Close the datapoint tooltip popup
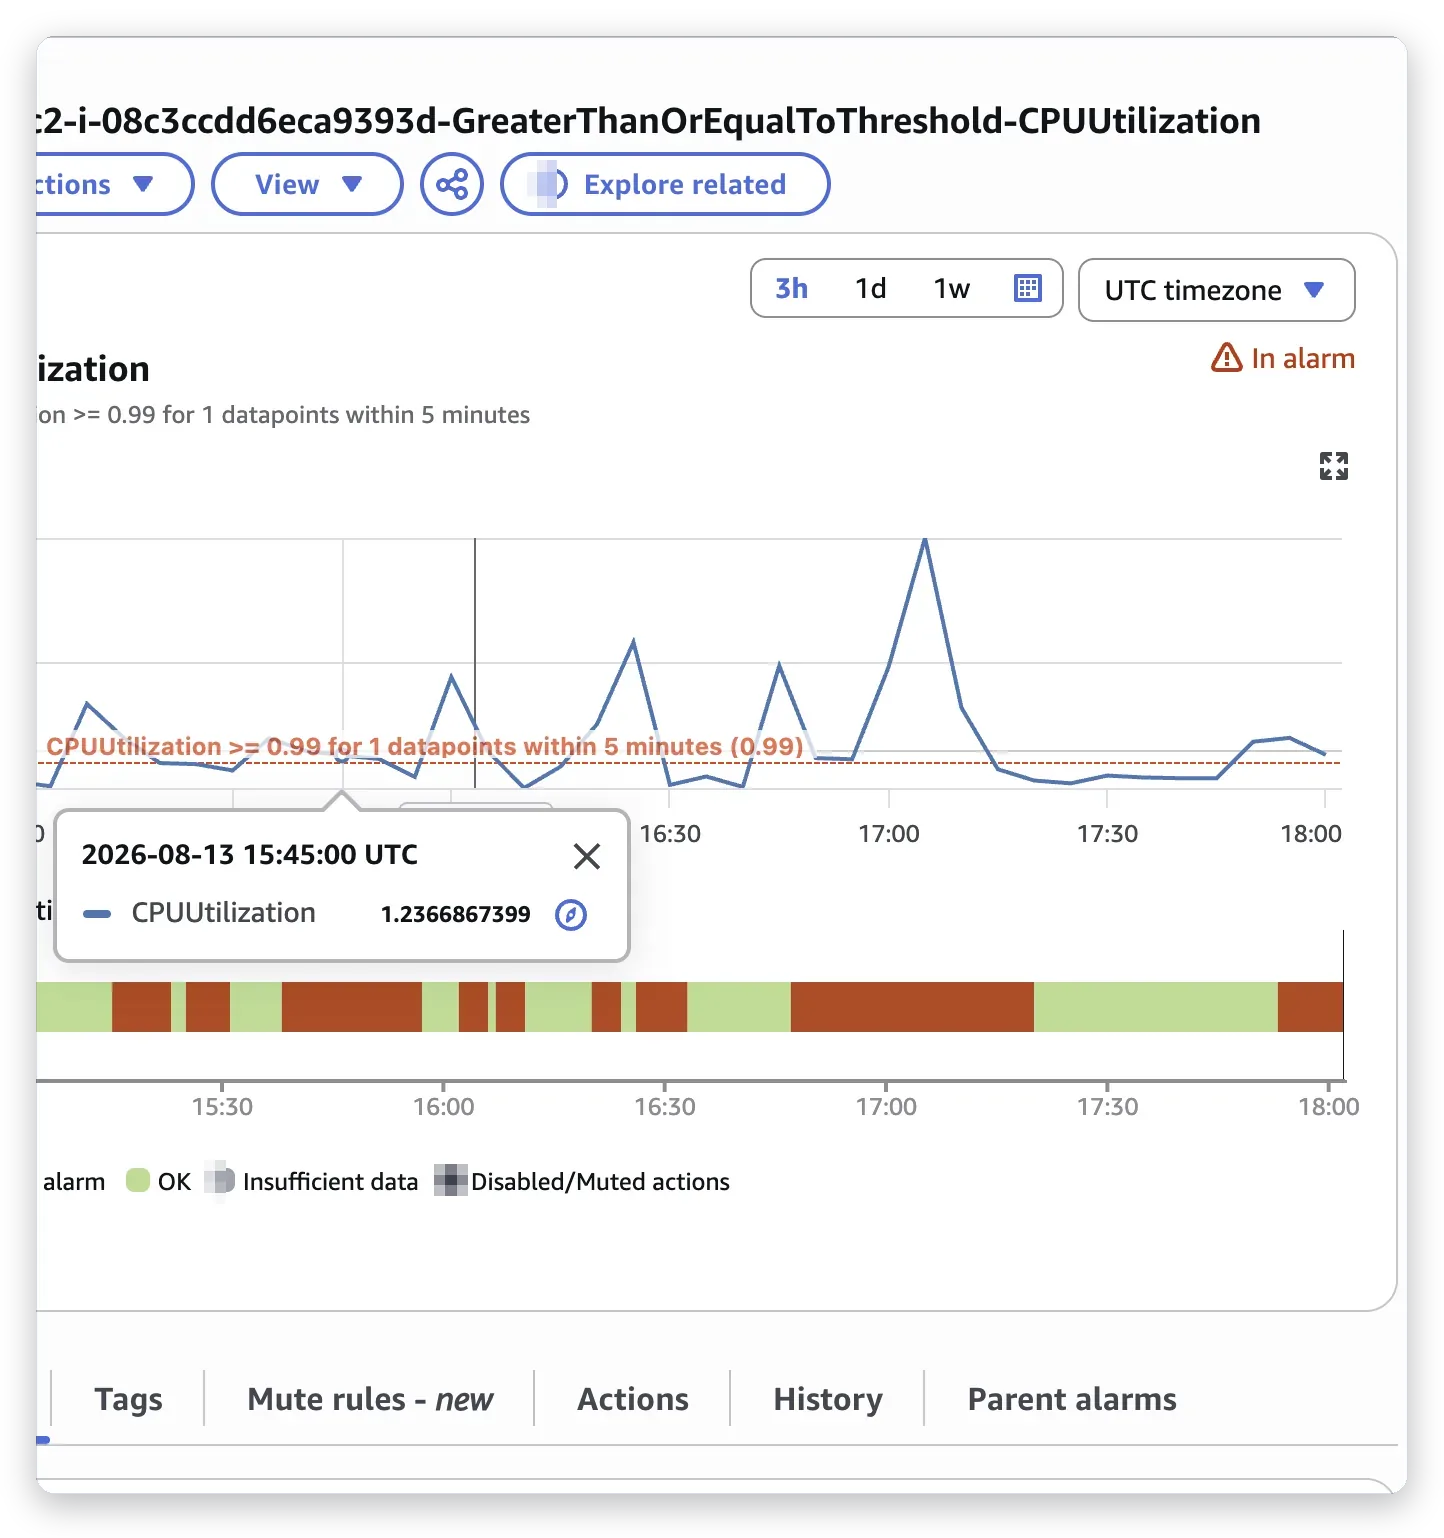 point(587,856)
